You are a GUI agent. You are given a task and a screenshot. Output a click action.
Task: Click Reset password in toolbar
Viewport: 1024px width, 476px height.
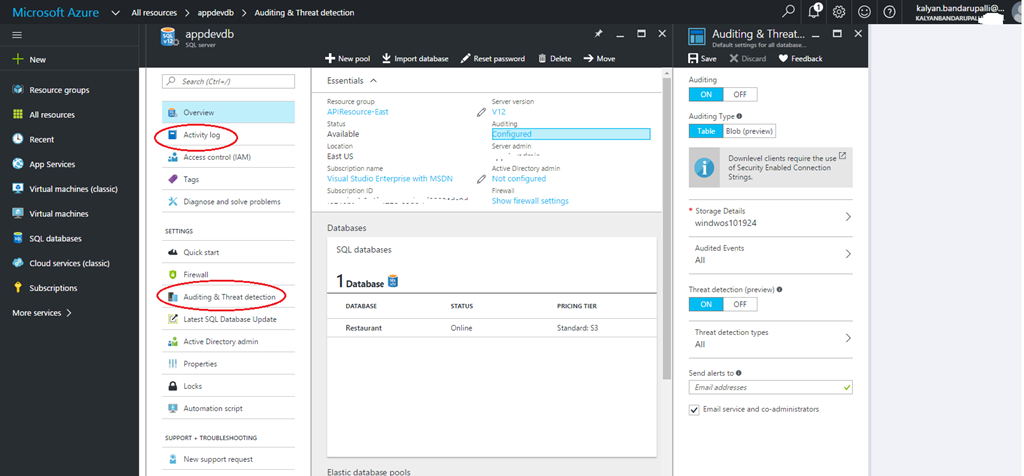492,59
